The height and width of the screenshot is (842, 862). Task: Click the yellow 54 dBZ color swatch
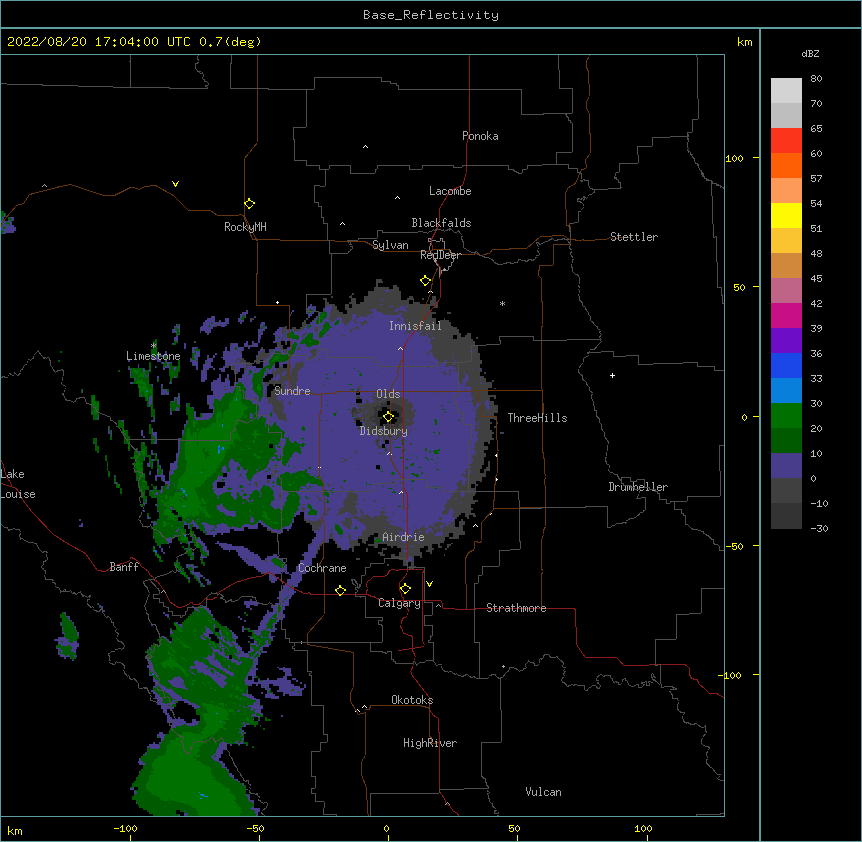click(786, 215)
